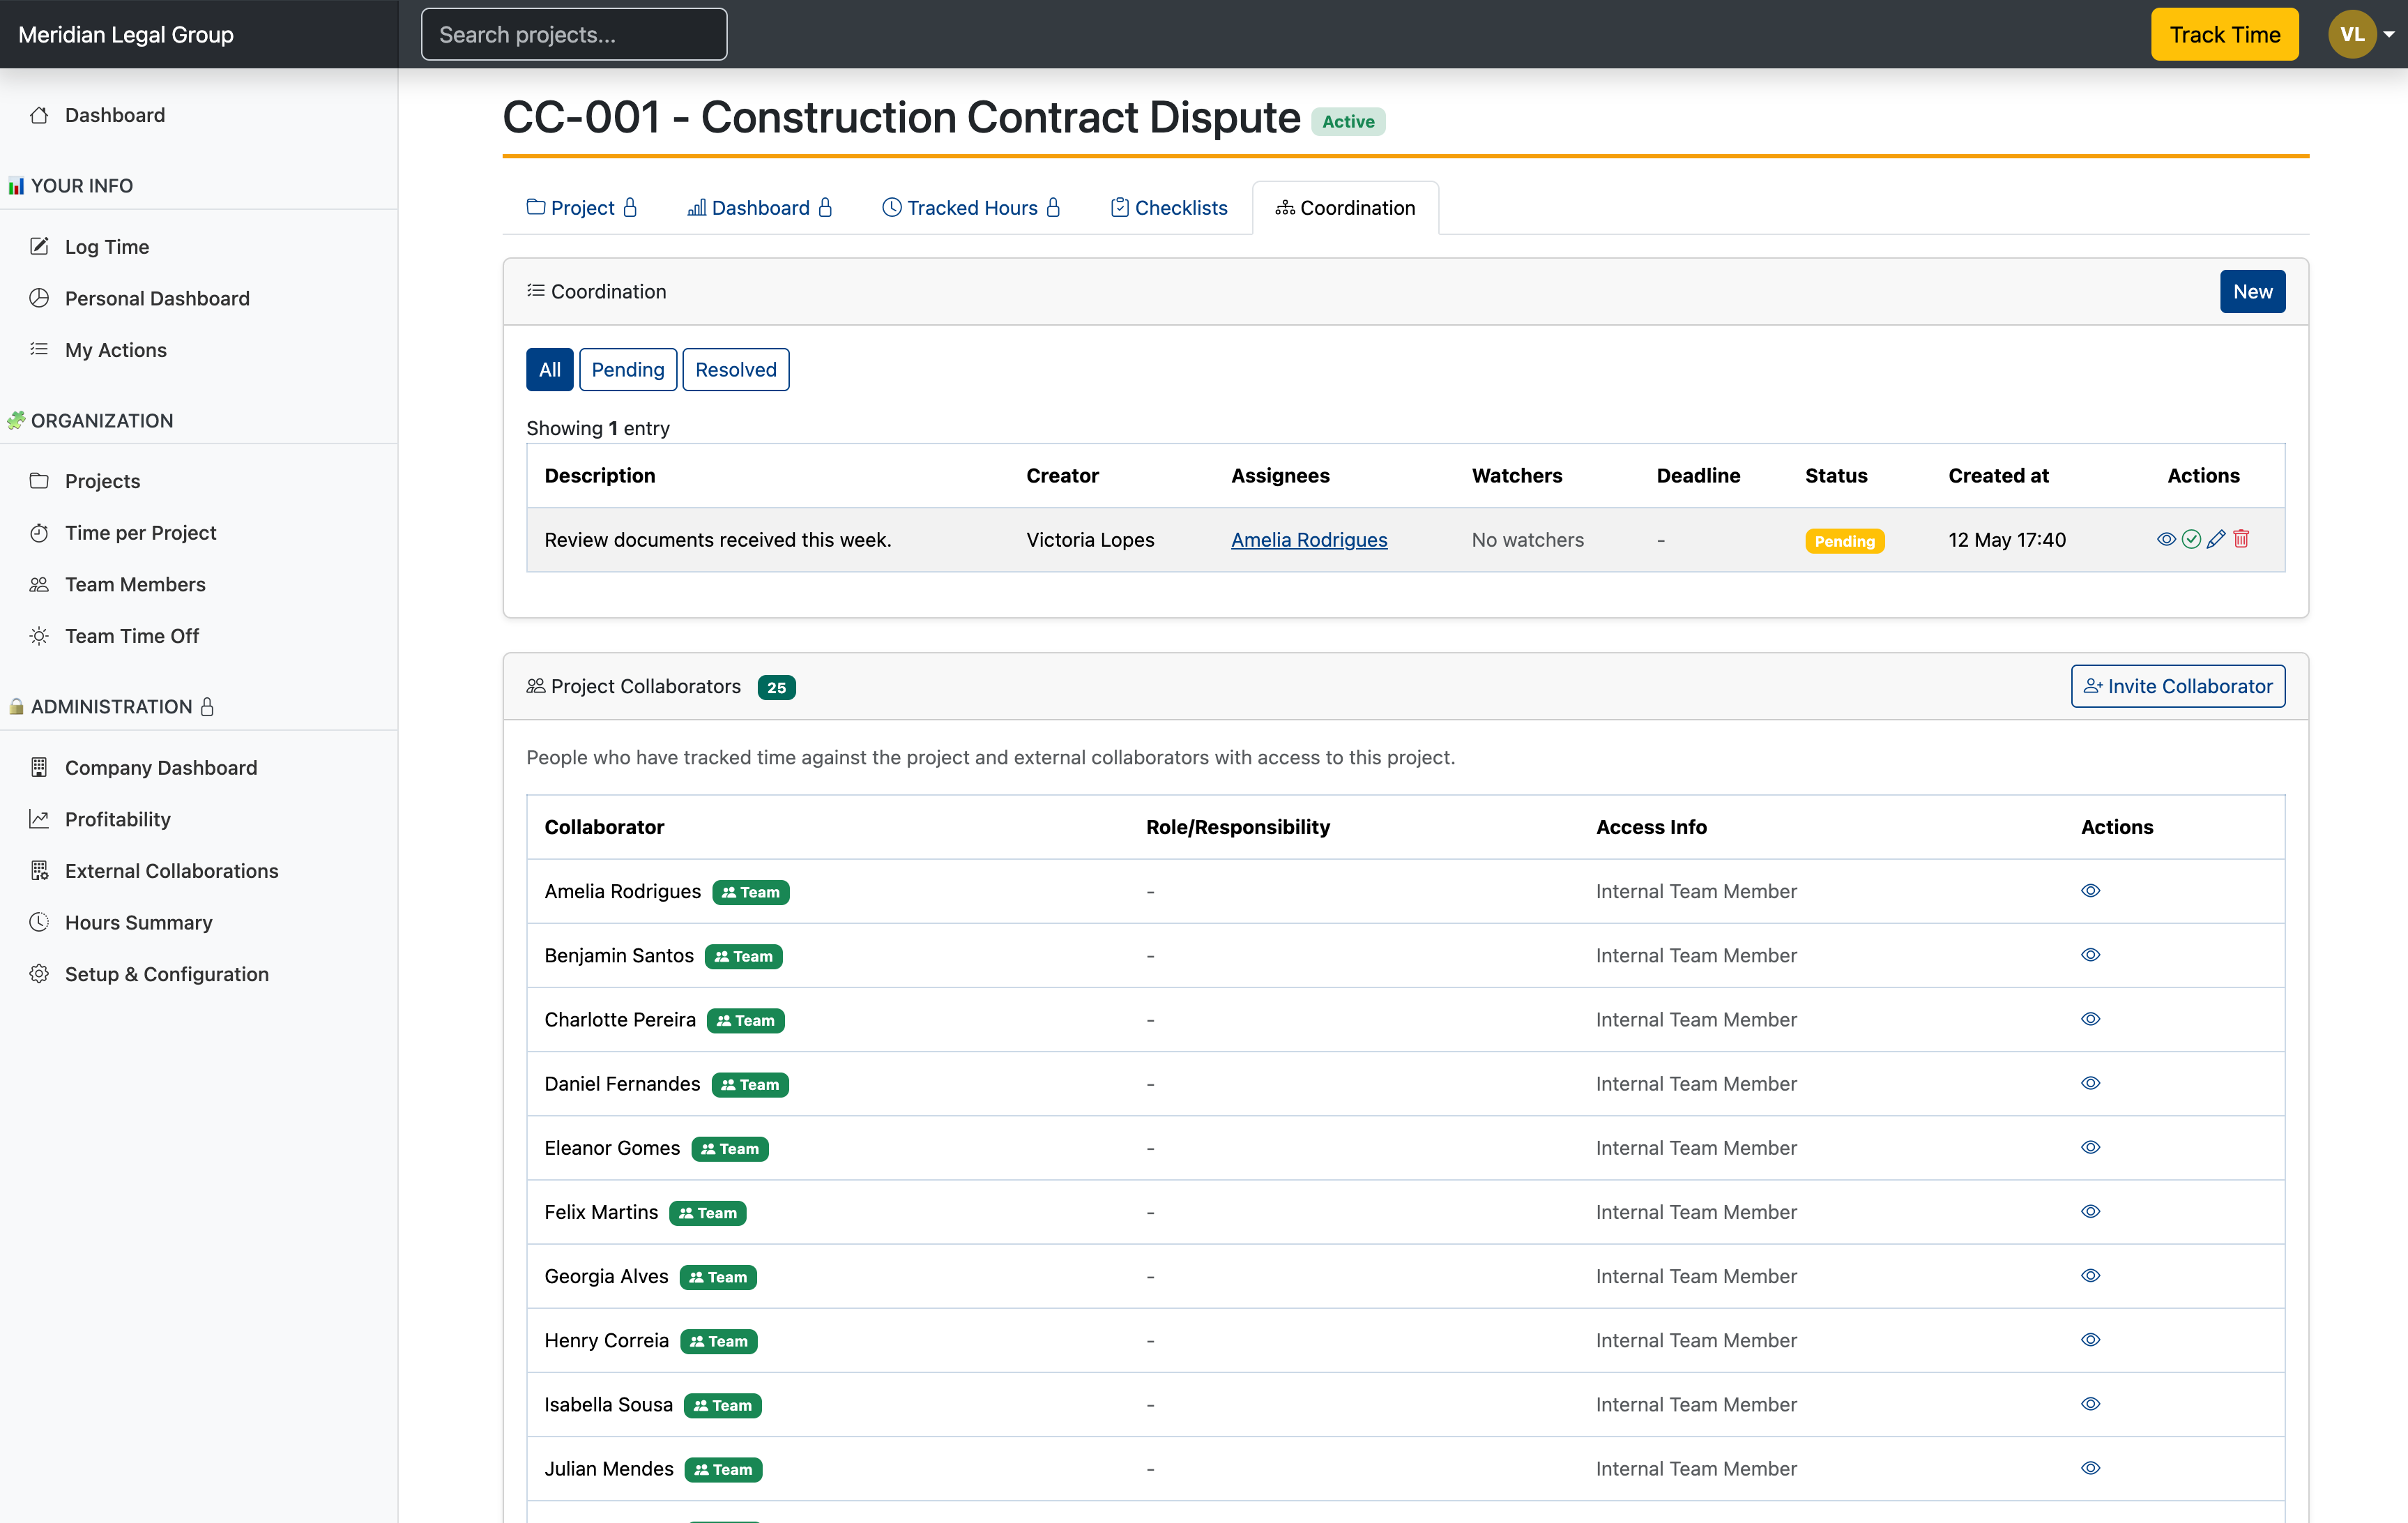The image size is (2408, 1523).
Task: Click Team badge next to Felix Martins
Action: pos(707,1212)
